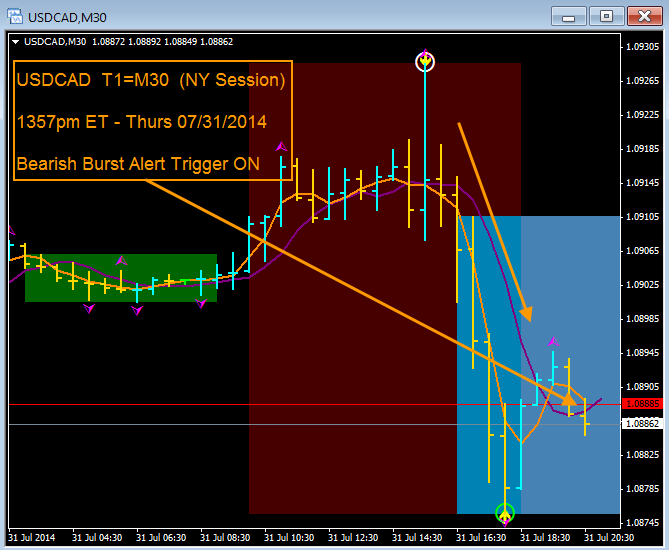Select the yellow arrow in the white circle at the top

tap(425, 62)
